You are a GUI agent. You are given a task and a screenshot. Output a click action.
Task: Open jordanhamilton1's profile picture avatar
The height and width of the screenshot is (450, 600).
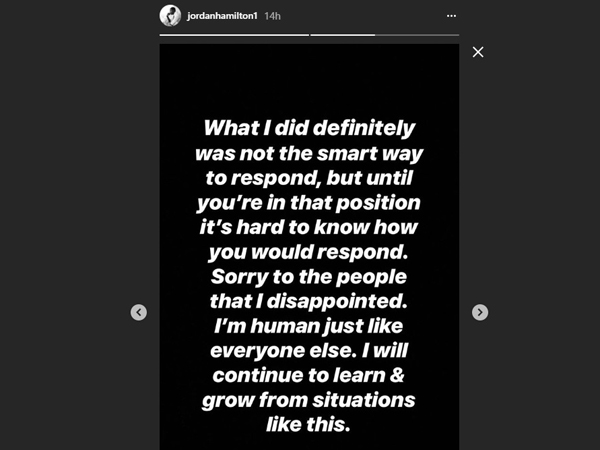(170, 17)
